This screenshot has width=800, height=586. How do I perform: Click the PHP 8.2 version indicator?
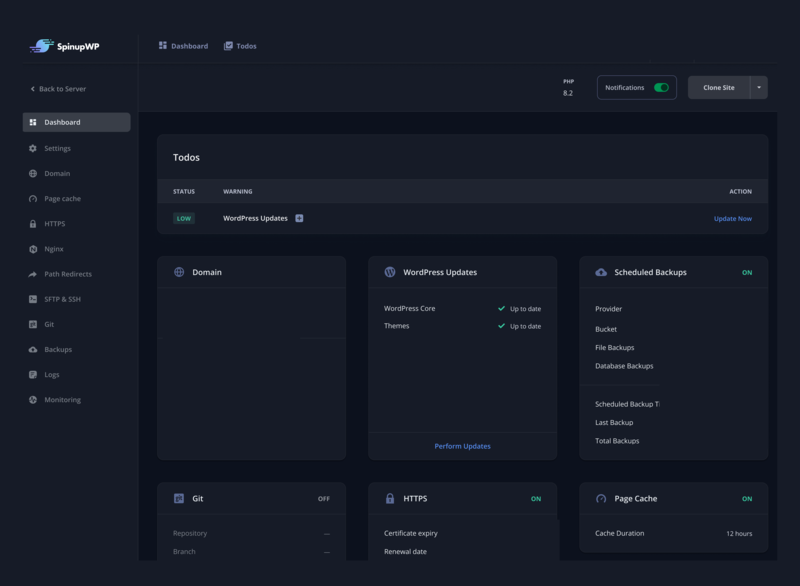(568, 87)
